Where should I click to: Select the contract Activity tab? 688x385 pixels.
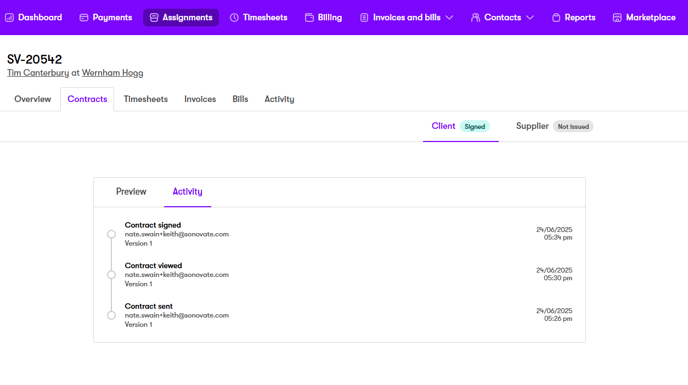click(187, 192)
